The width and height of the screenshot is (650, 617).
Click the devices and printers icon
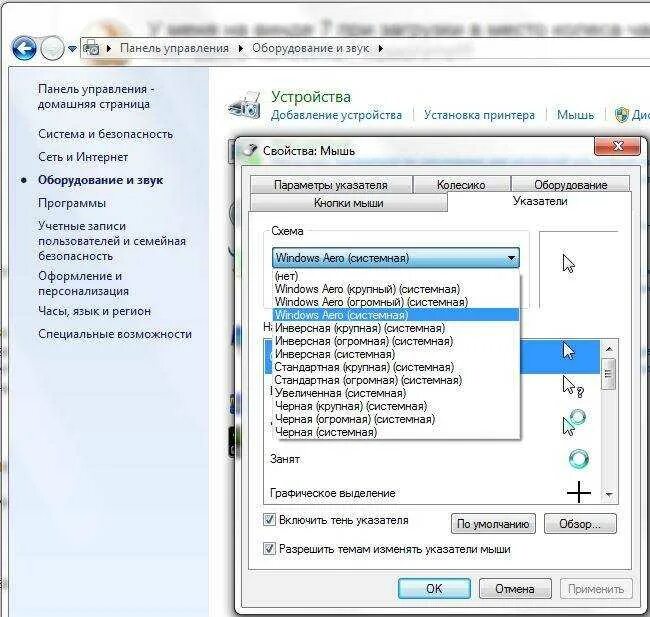pyautogui.click(x=245, y=105)
